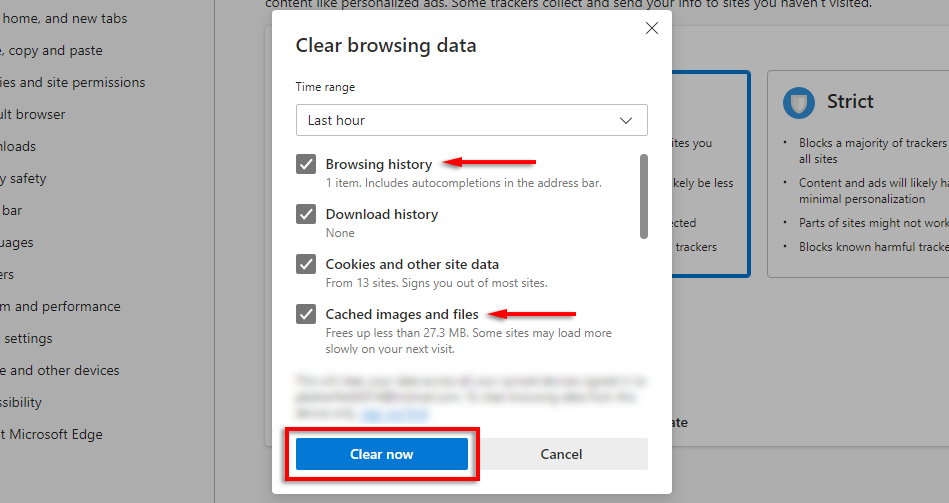Open phone and other devices settings

click(62, 370)
